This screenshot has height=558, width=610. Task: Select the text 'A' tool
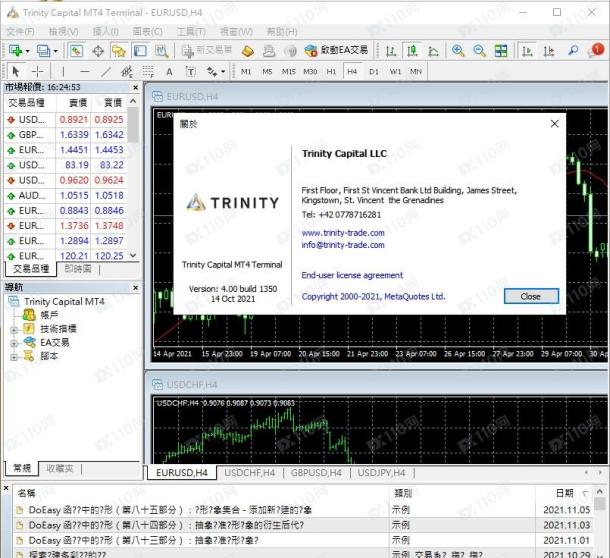pyautogui.click(x=169, y=72)
